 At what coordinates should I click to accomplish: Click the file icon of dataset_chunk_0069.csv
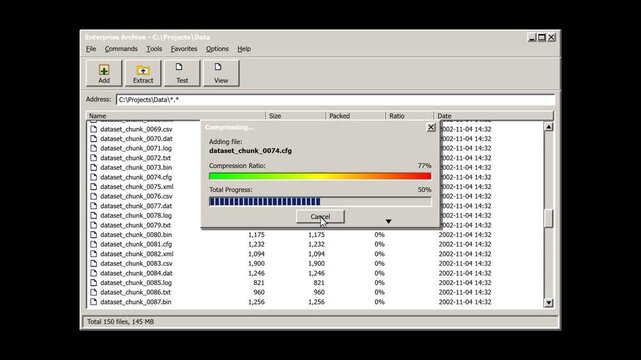94,129
